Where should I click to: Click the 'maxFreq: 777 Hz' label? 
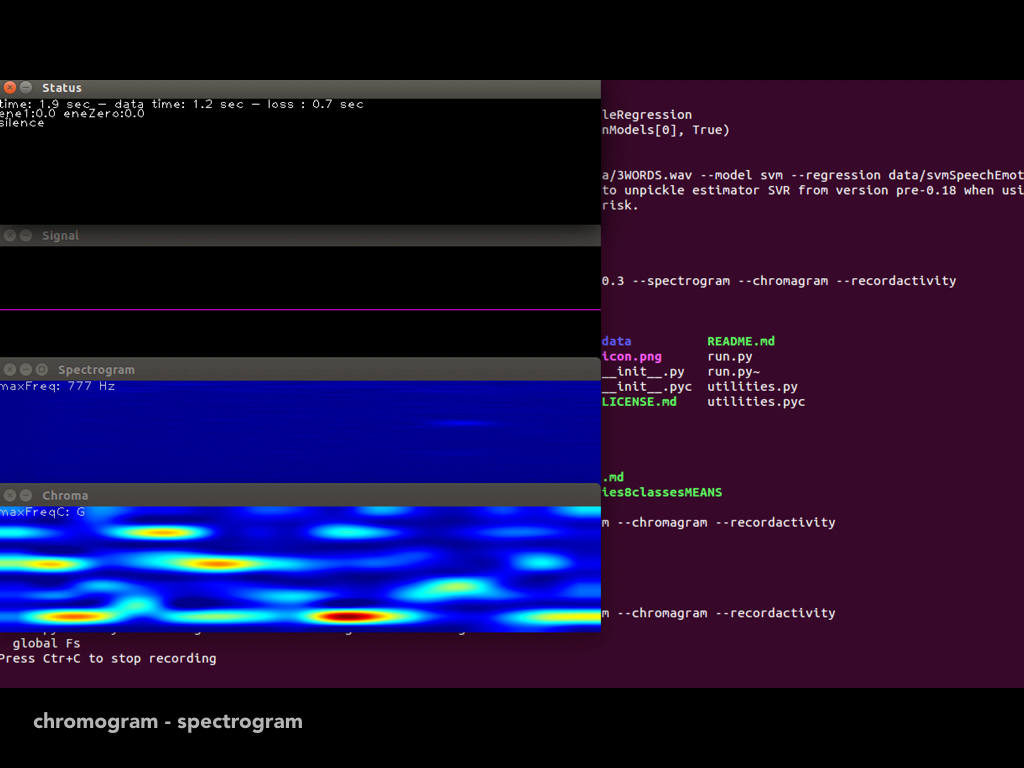click(x=57, y=386)
